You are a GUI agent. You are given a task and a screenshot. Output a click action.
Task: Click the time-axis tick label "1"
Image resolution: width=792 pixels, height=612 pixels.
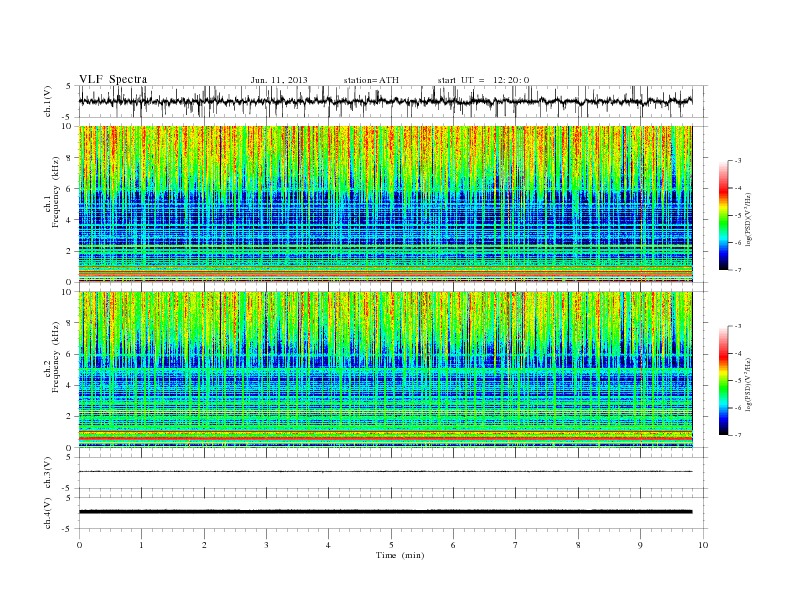(x=141, y=545)
